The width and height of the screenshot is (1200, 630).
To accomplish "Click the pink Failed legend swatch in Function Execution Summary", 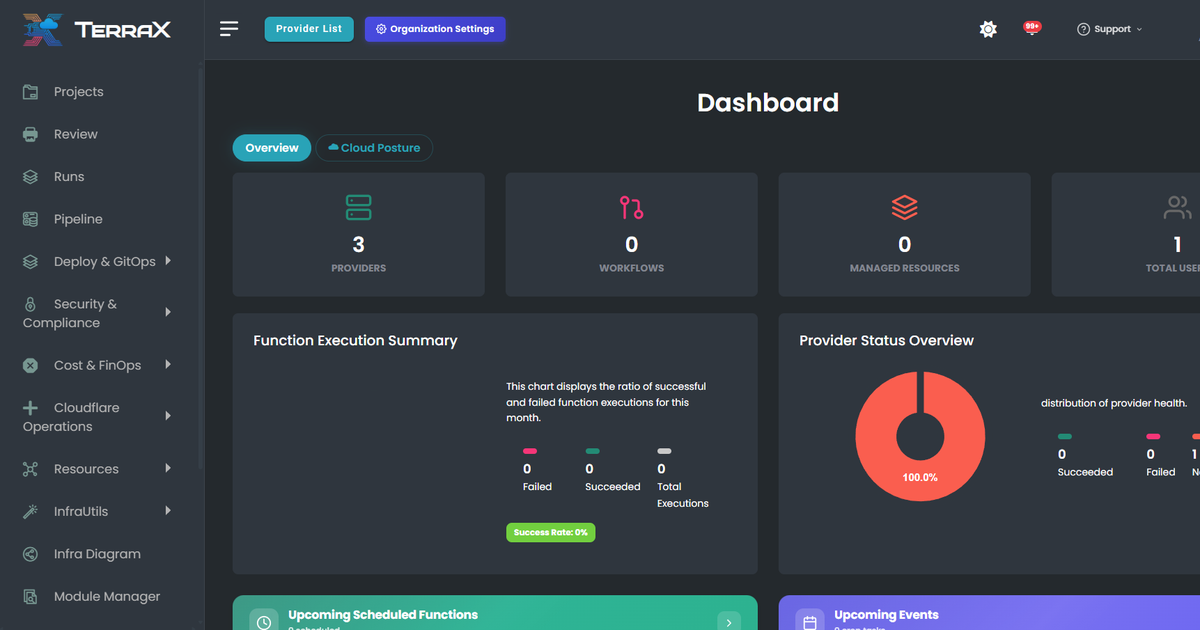I will pos(530,451).
